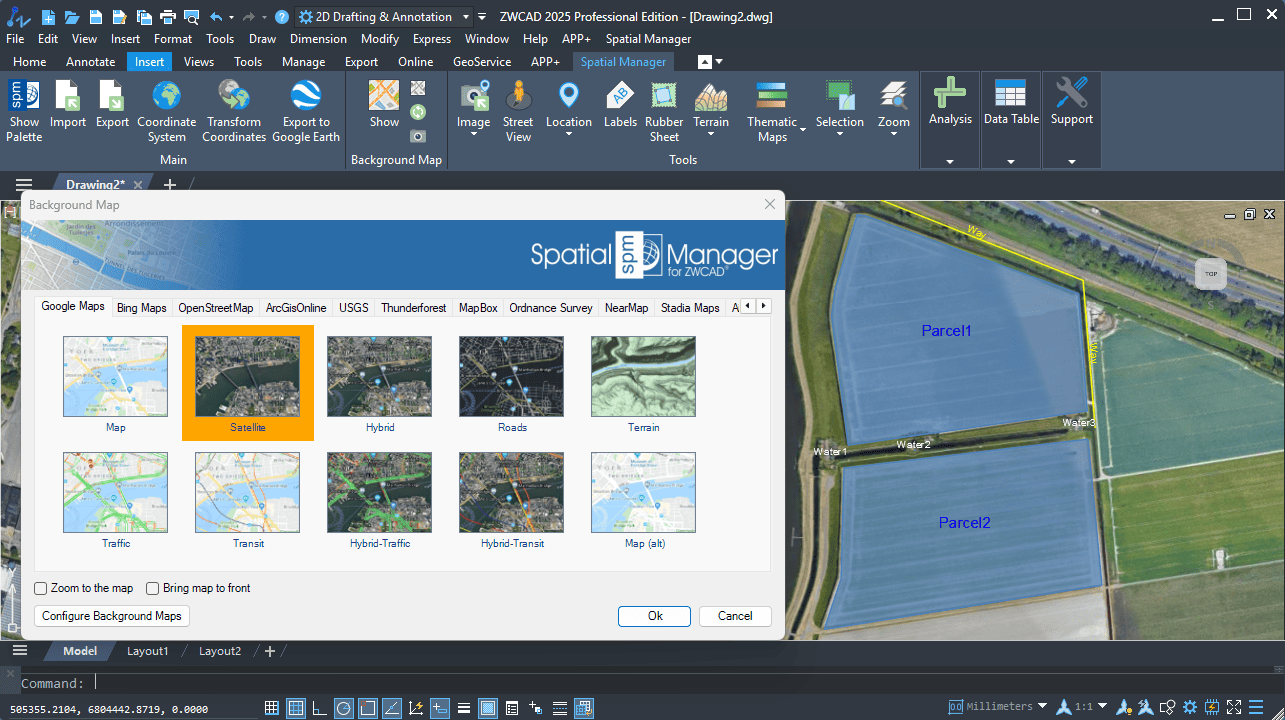Click Configure Background Maps button
Screen dimensions: 1285x720
(112, 616)
